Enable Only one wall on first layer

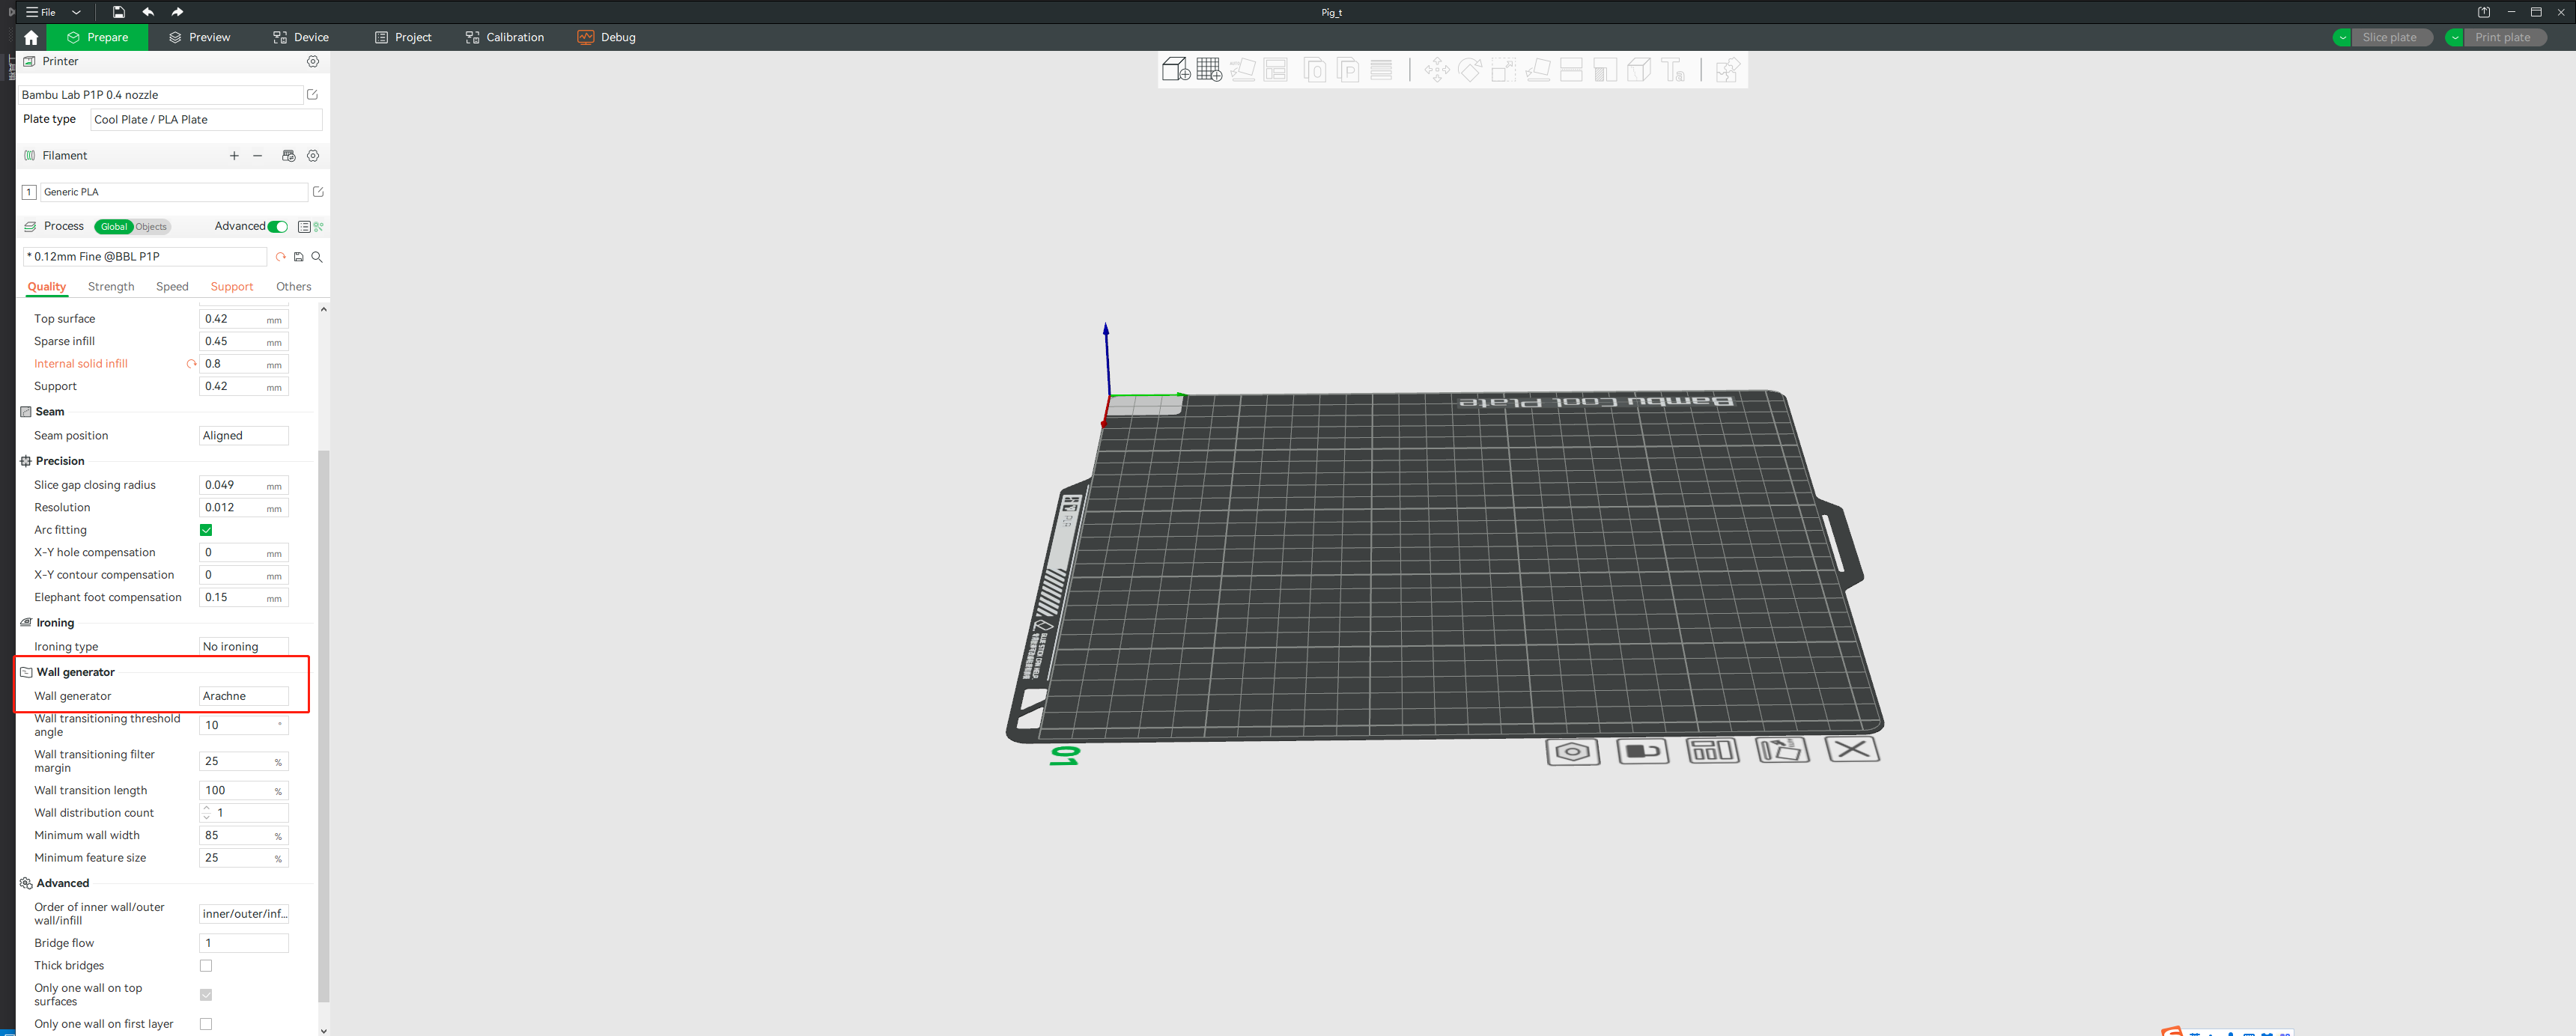pos(206,1024)
